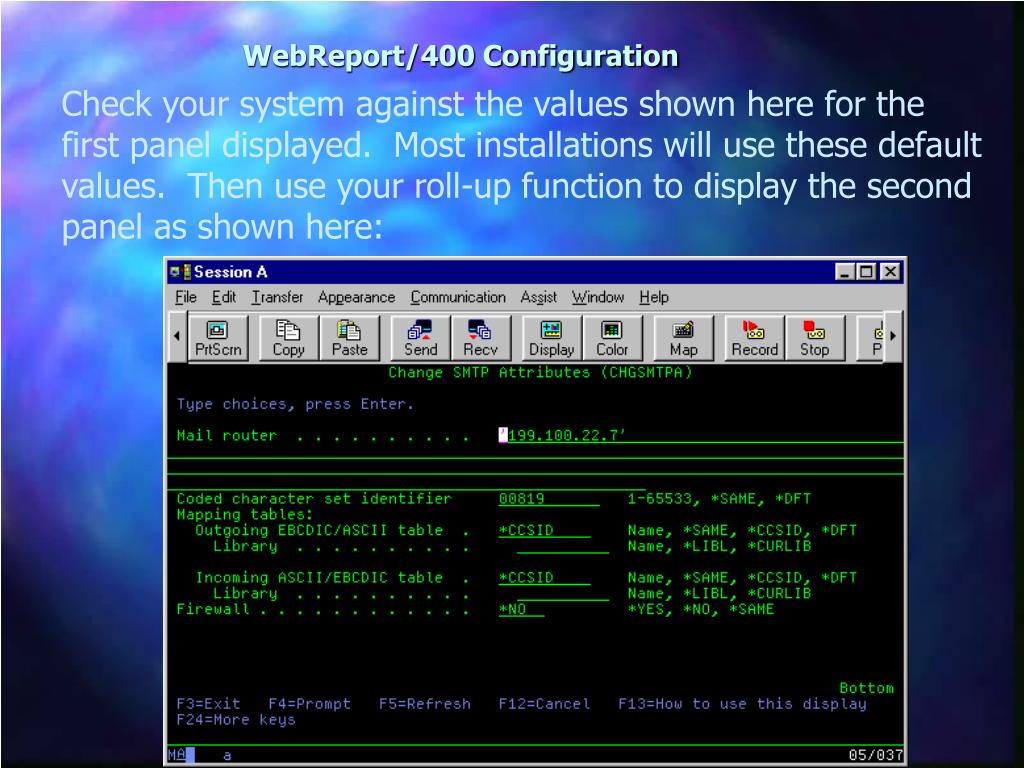The image size is (1024, 768).
Task: Click the Incoming ASCII/EBCDIC table field
Action: (544, 578)
